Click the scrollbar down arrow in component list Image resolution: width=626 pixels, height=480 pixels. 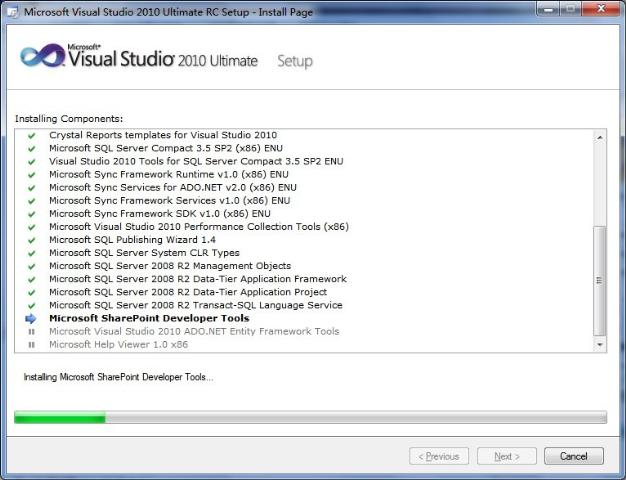600,344
